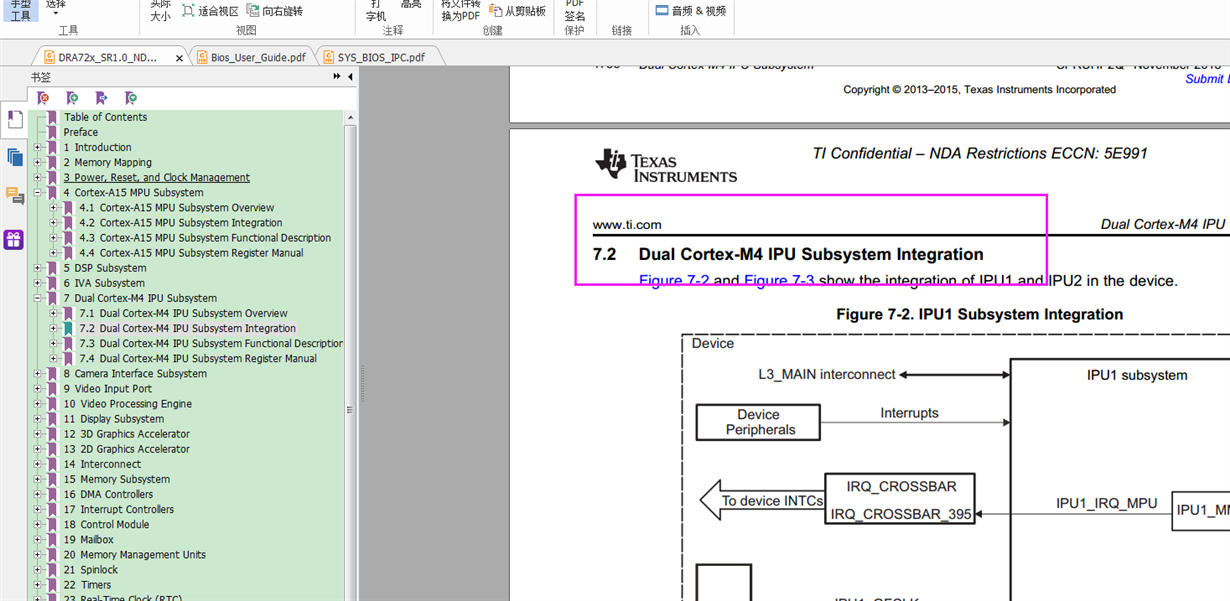This screenshot has height=601, width=1230.
Task: Open 7.1 Dual Cortex-M4 IPU Subsystem Overview
Action: [183, 313]
